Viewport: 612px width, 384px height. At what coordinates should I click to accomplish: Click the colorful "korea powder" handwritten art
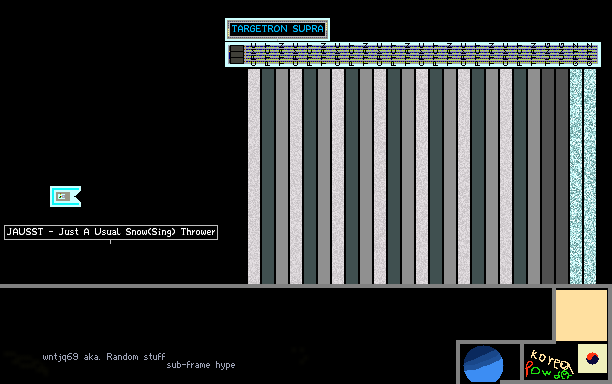click(549, 364)
